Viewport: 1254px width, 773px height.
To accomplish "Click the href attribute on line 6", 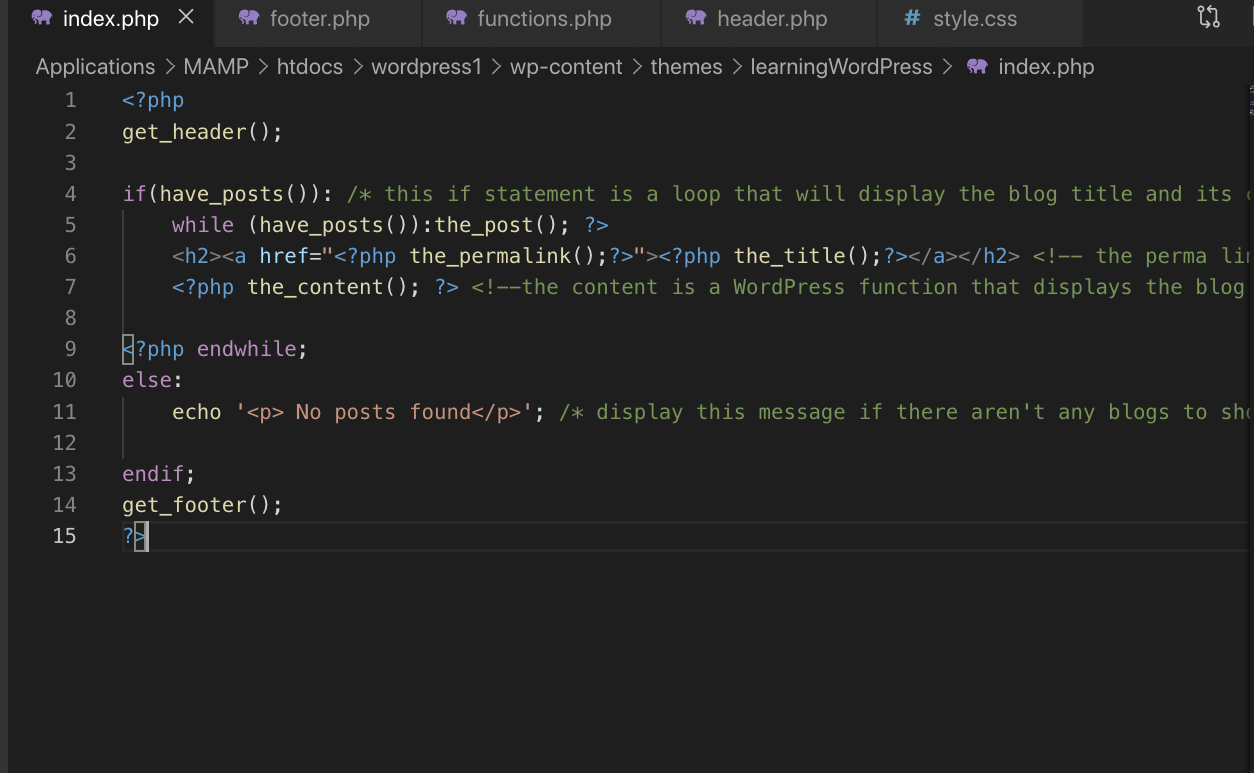I will pyautogui.click(x=284, y=256).
